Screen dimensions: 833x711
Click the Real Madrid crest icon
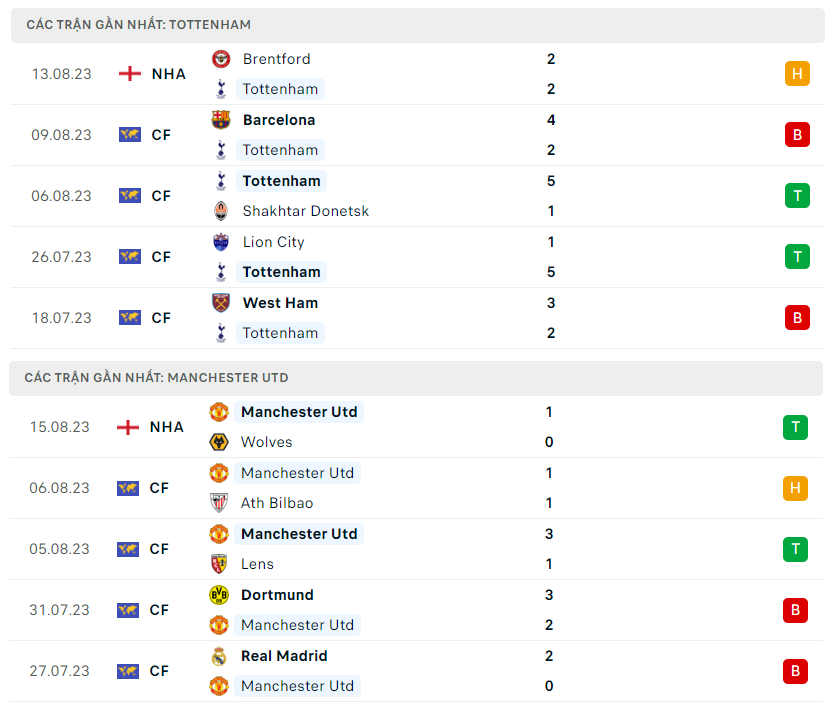click(x=219, y=656)
